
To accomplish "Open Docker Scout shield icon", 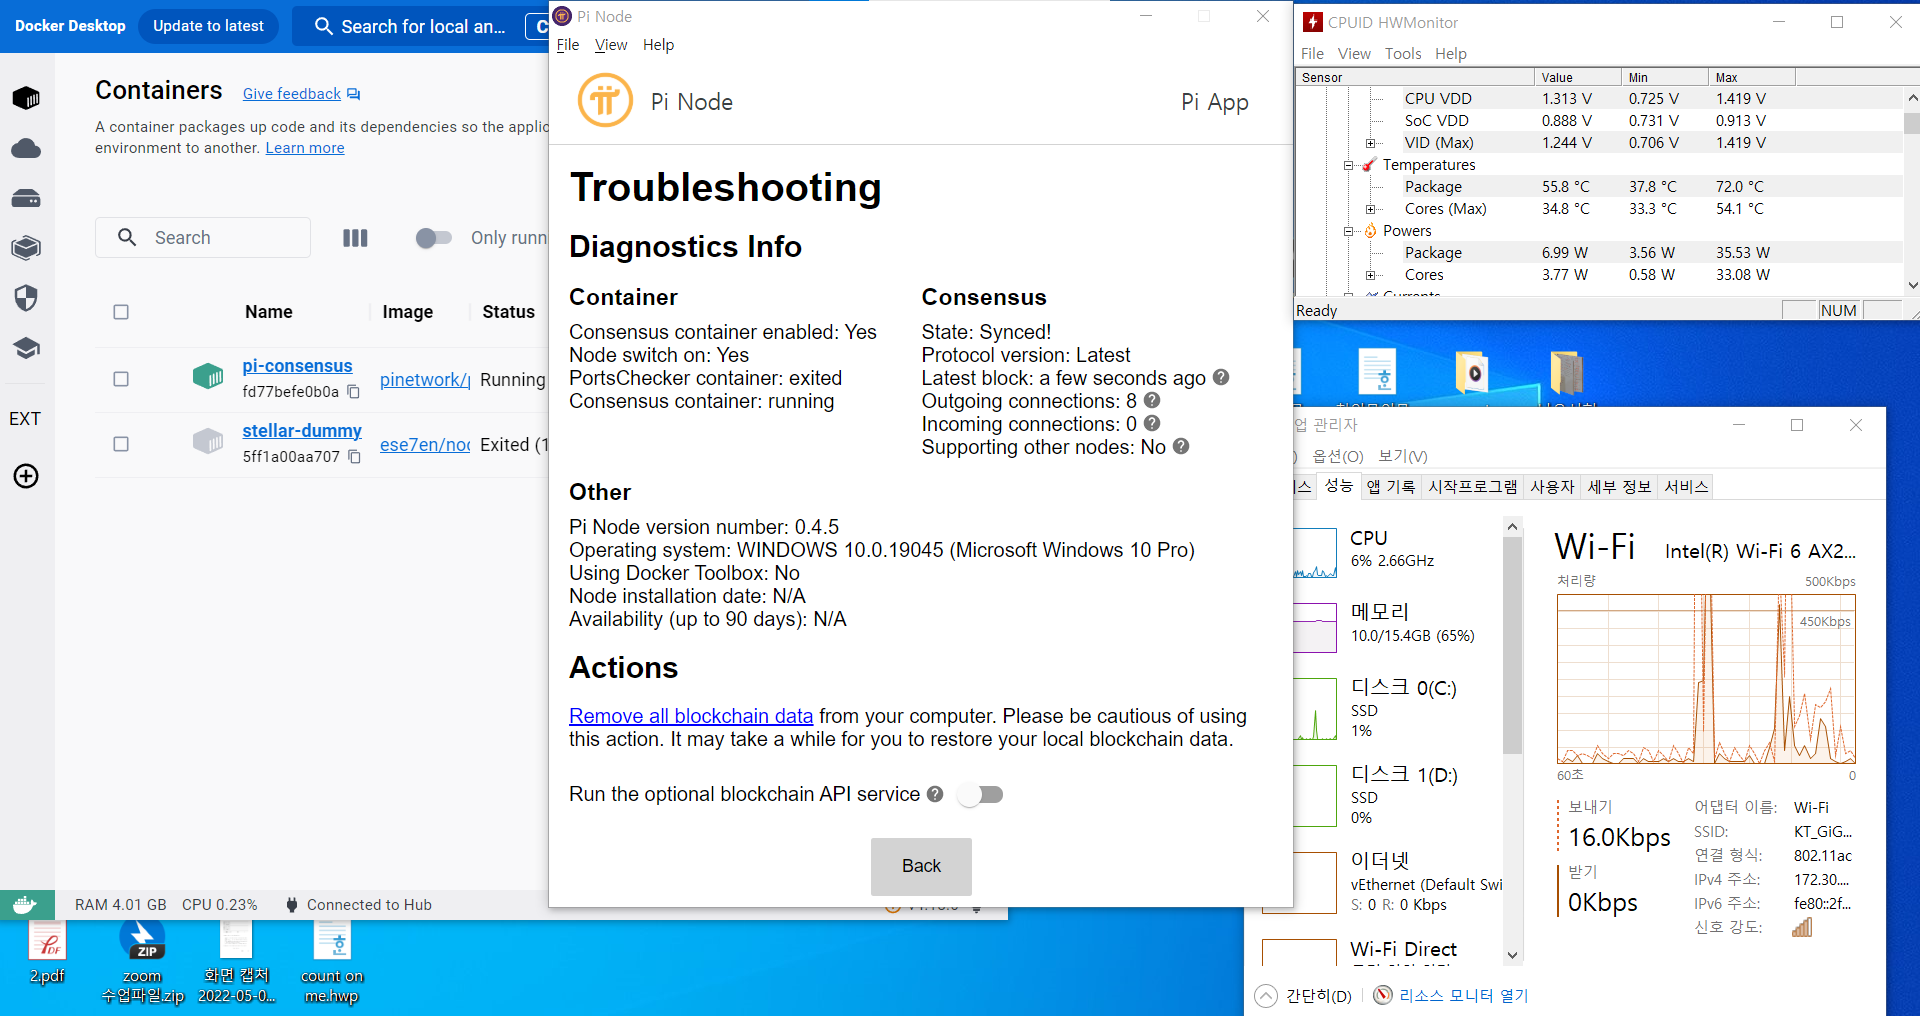I will point(26,298).
